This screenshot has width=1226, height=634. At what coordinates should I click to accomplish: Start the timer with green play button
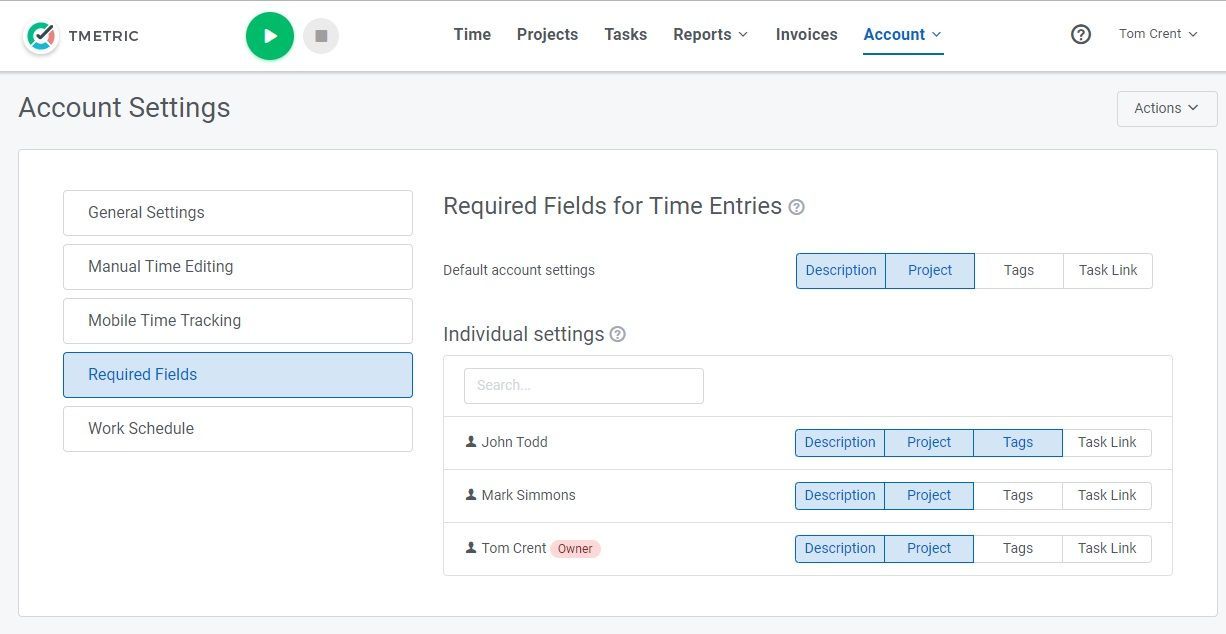point(270,36)
